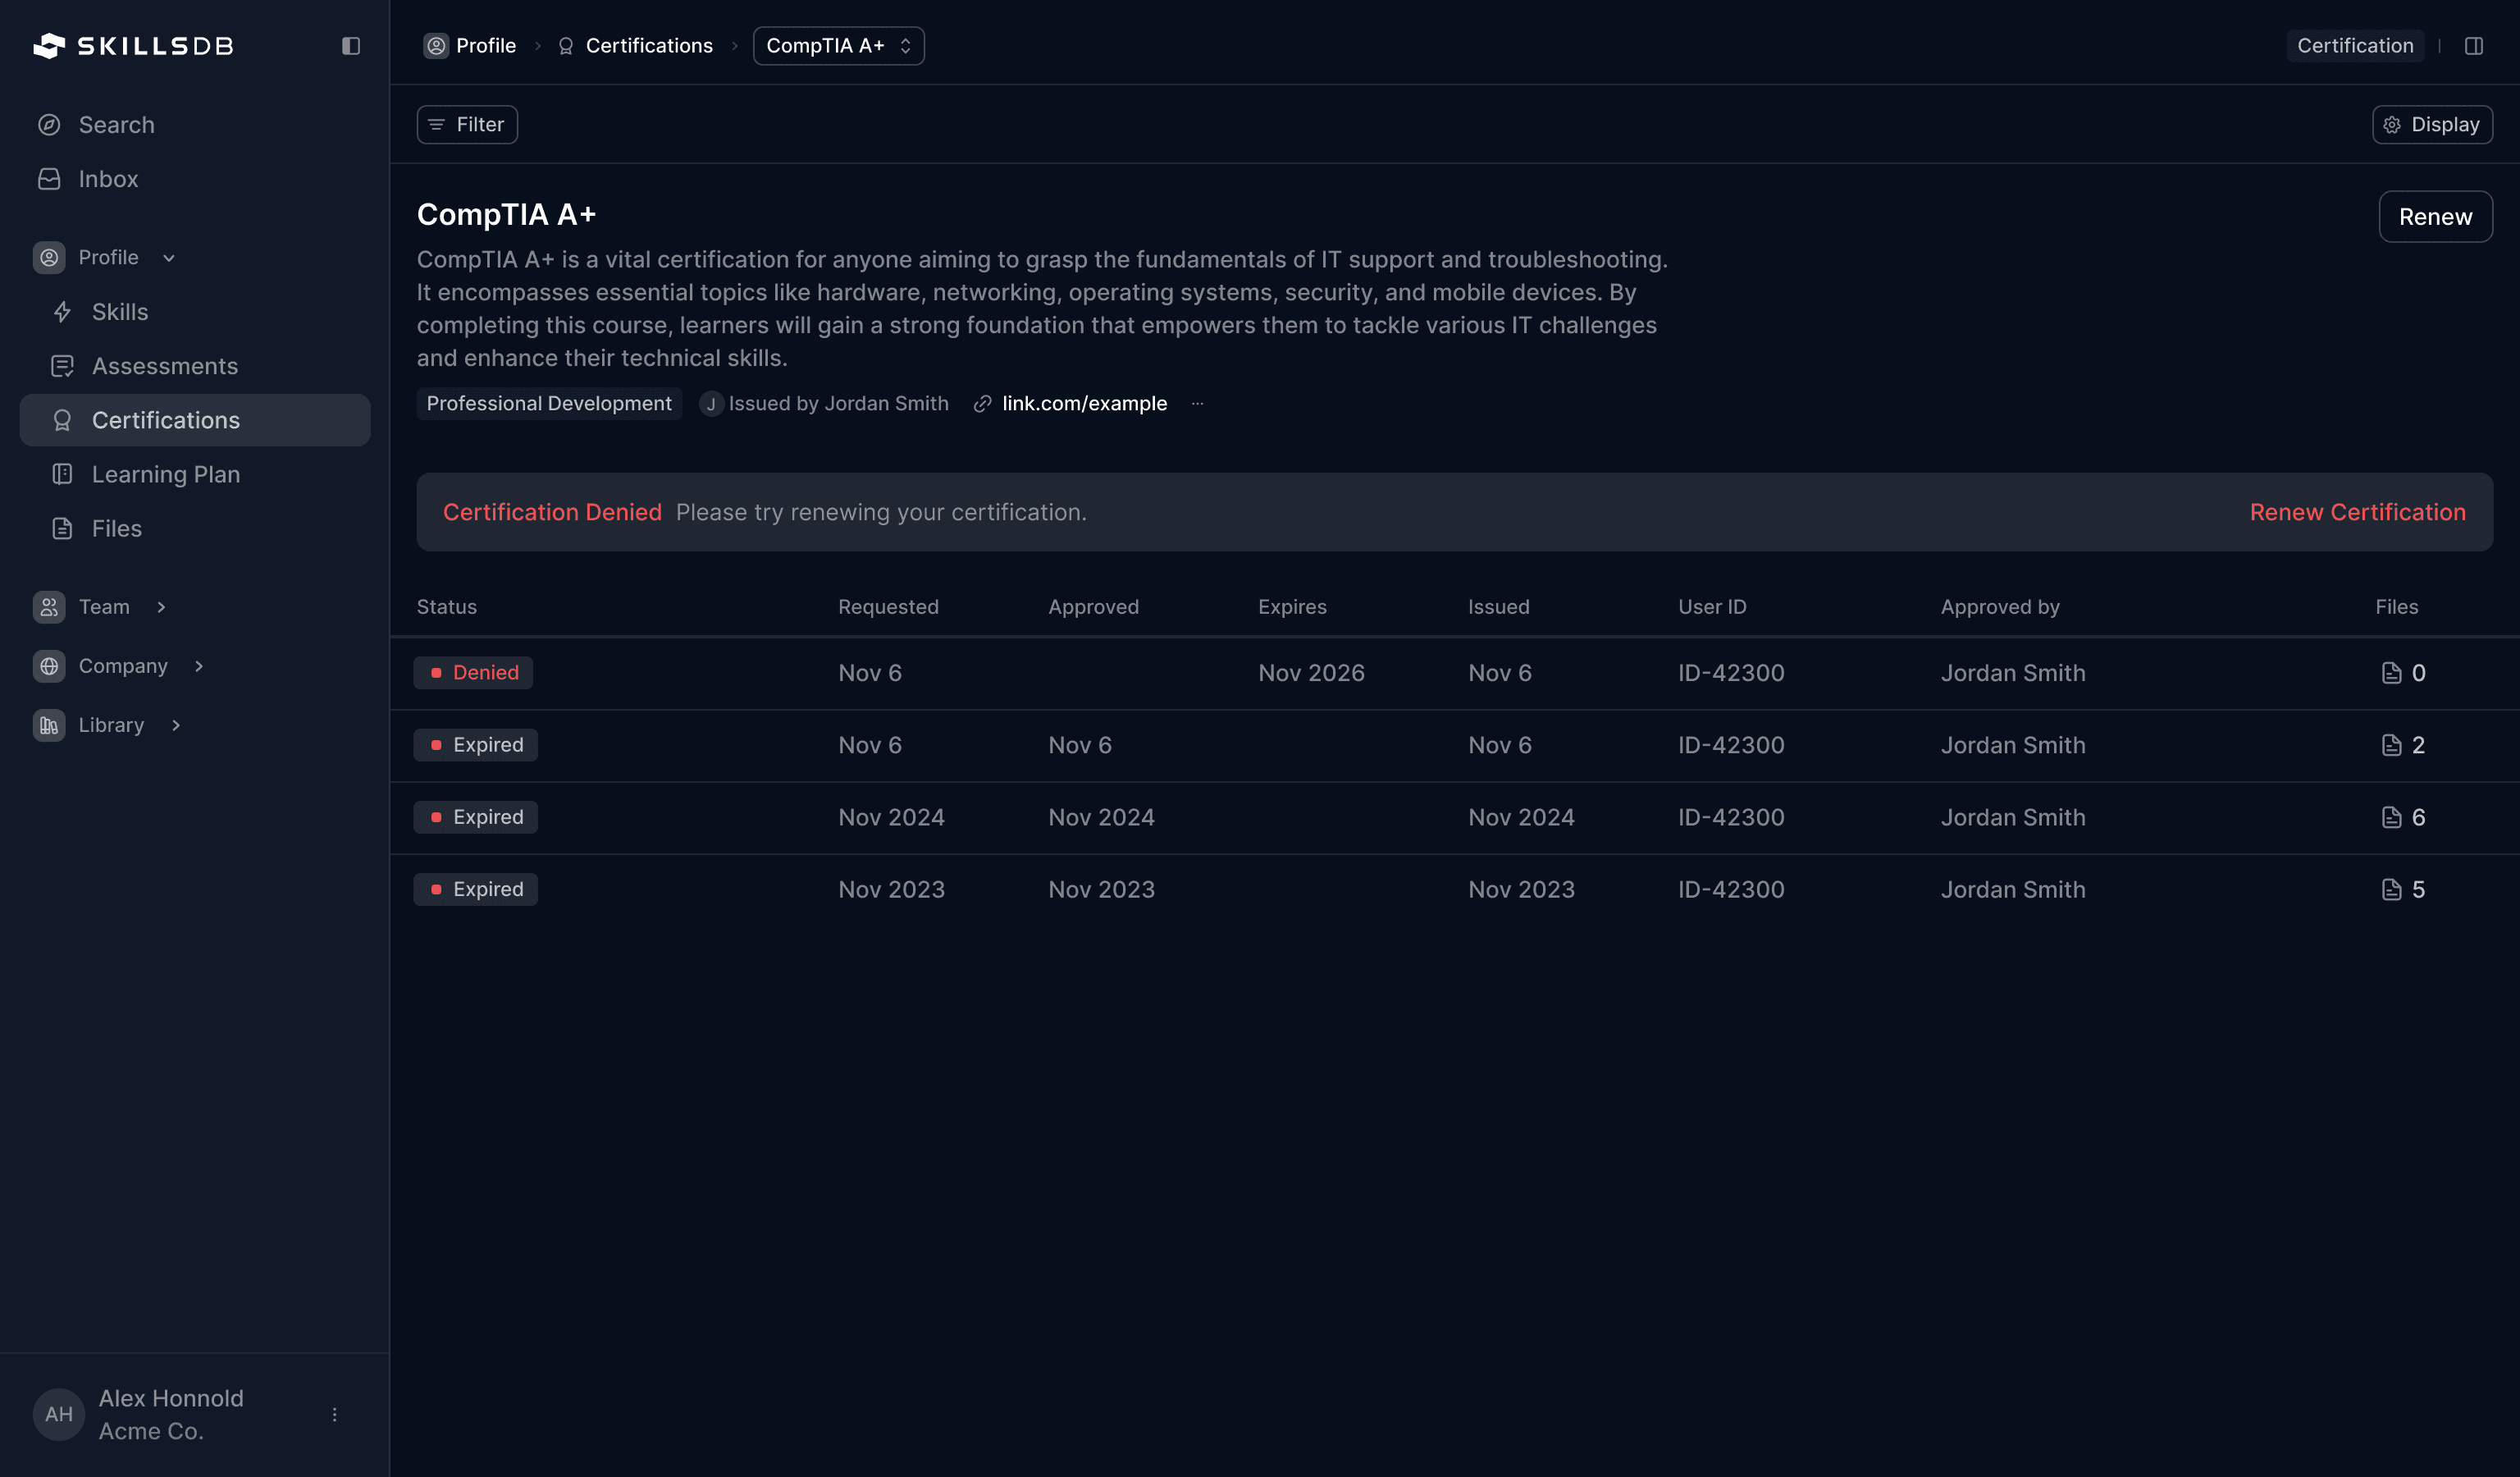Collapse the sidebar using the panel toggle
The image size is (2520, 1477).
coord(351,45)
